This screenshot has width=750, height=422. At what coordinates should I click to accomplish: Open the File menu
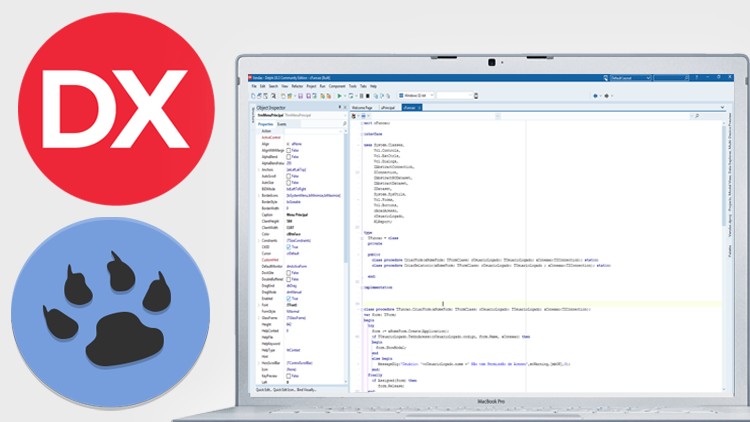(254, 86)
